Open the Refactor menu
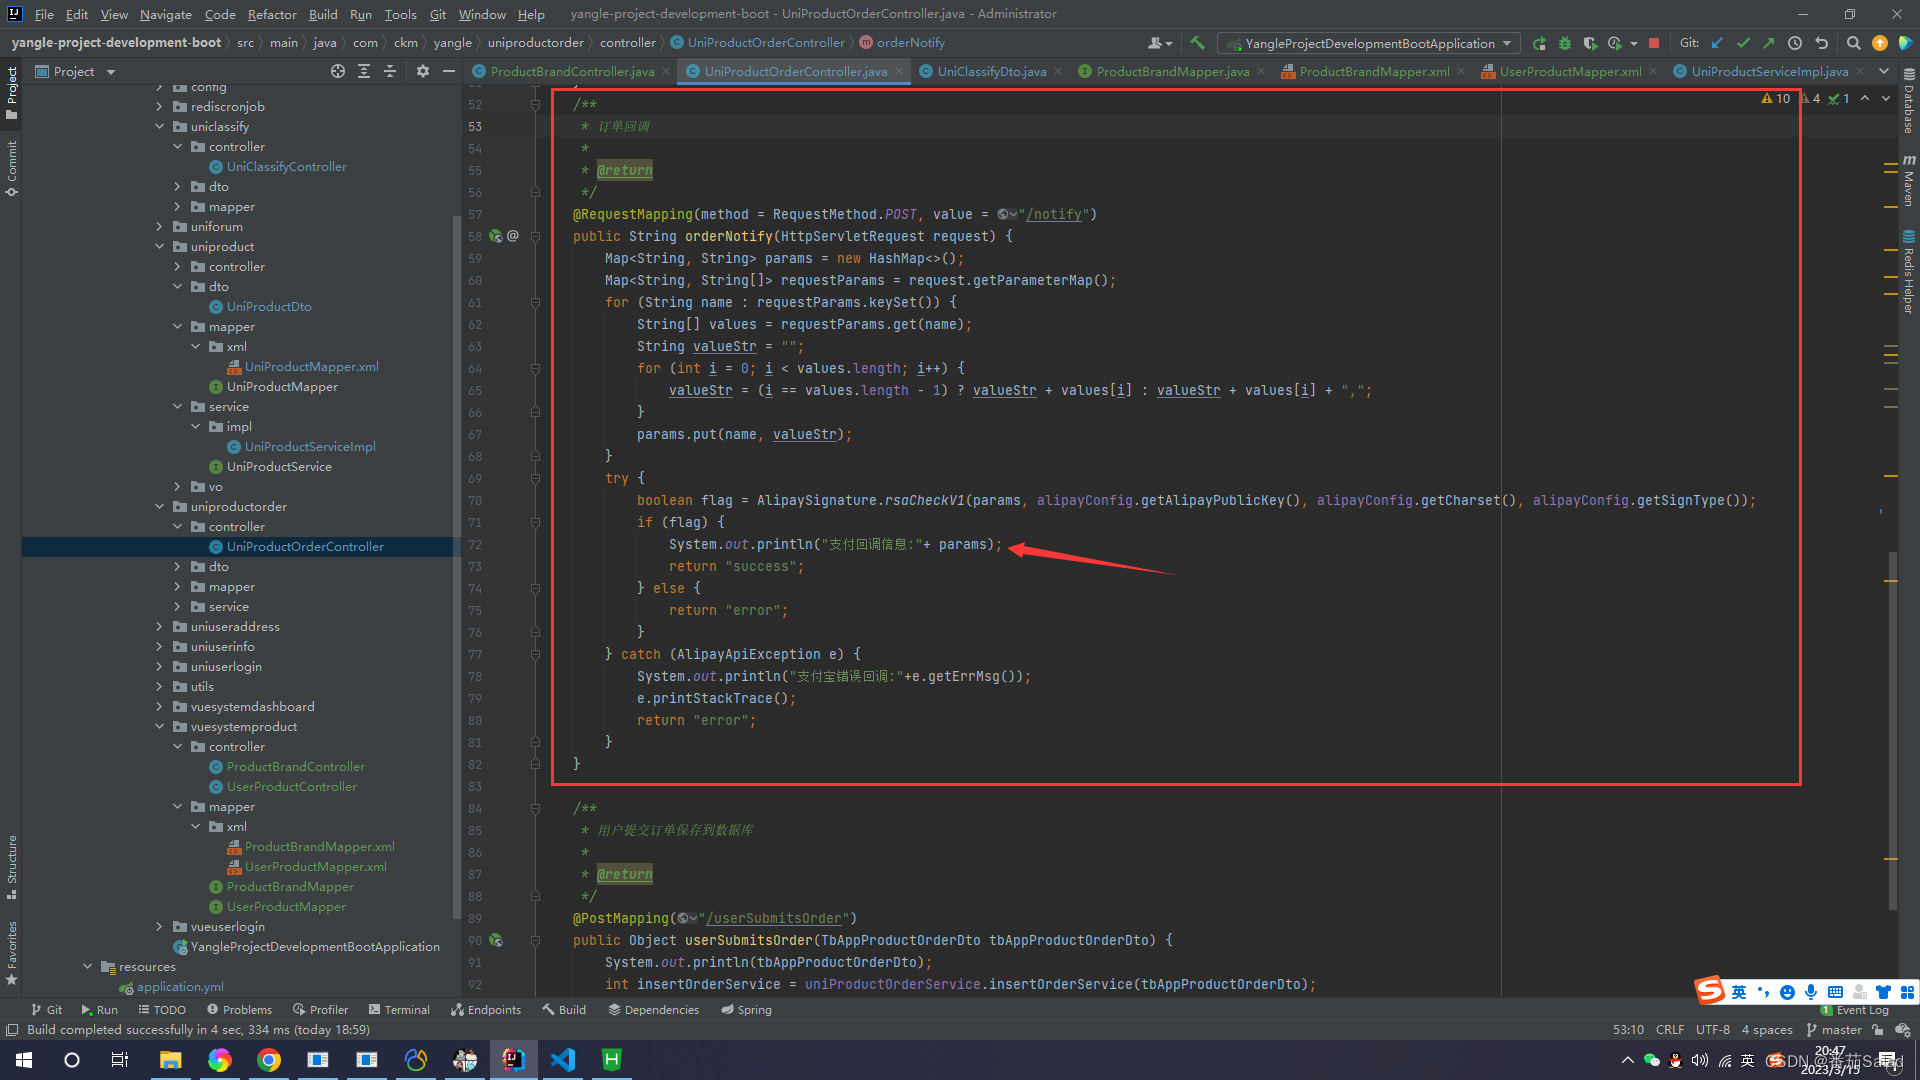1920x1080 pixels. coord(272,14)
